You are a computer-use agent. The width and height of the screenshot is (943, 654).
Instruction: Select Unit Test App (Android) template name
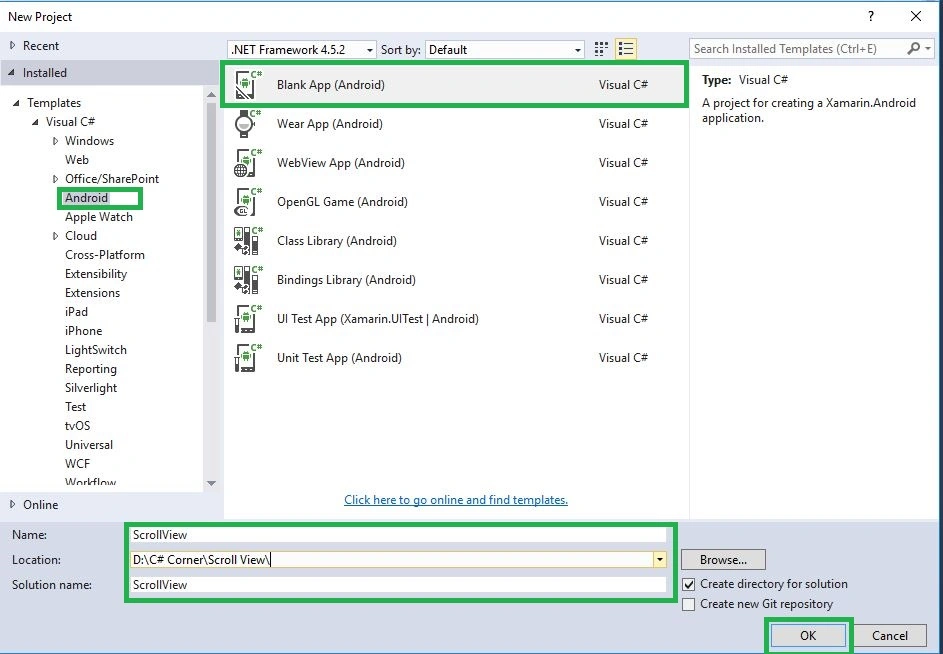339,358
